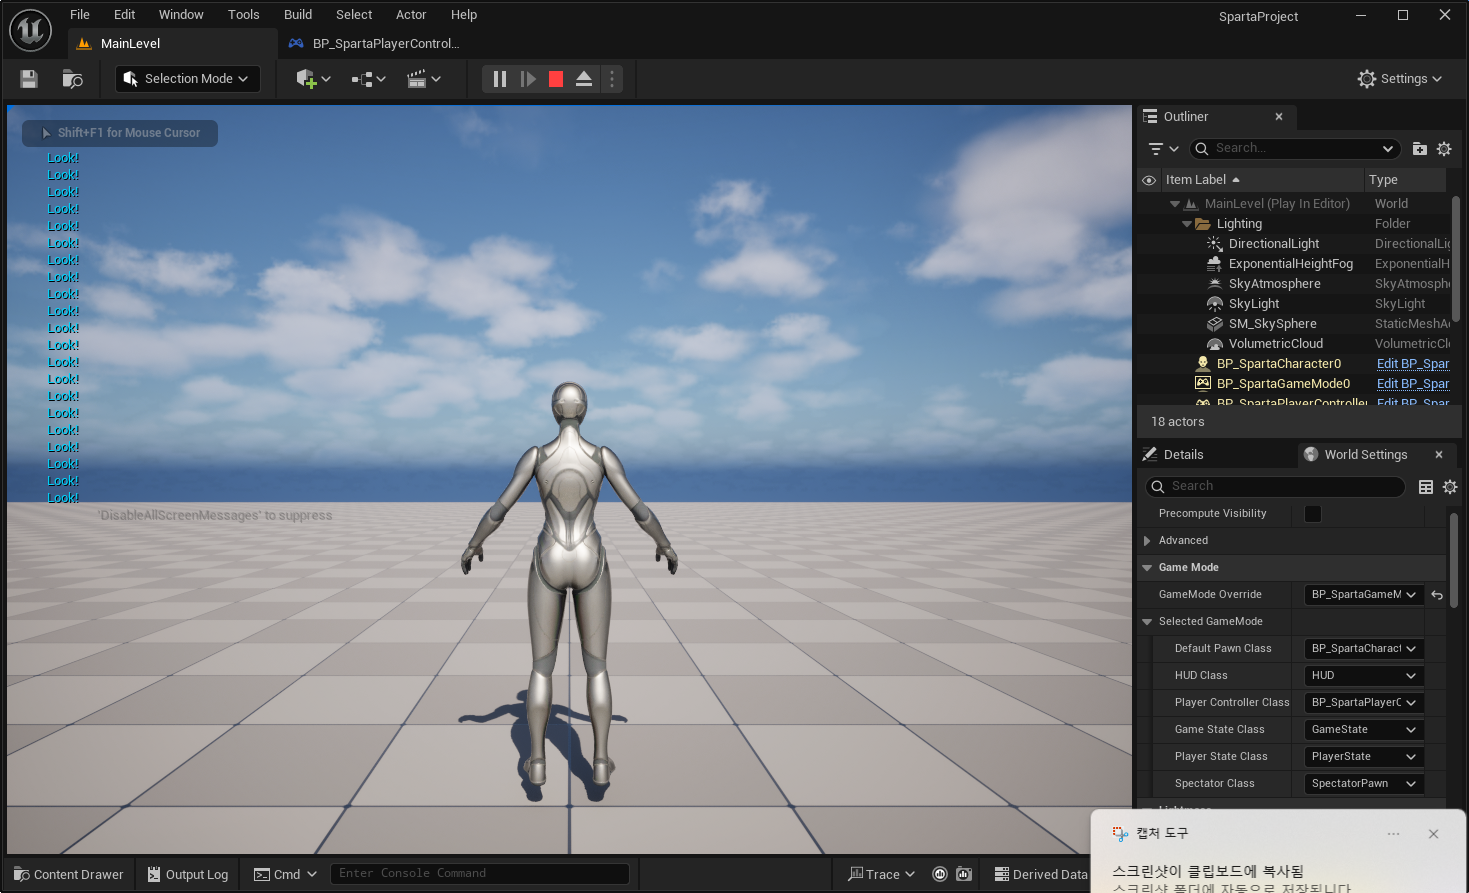The width and height of the screenshot is (1469, 893).
Task: Open the File menu
Action: click(80, 15)
